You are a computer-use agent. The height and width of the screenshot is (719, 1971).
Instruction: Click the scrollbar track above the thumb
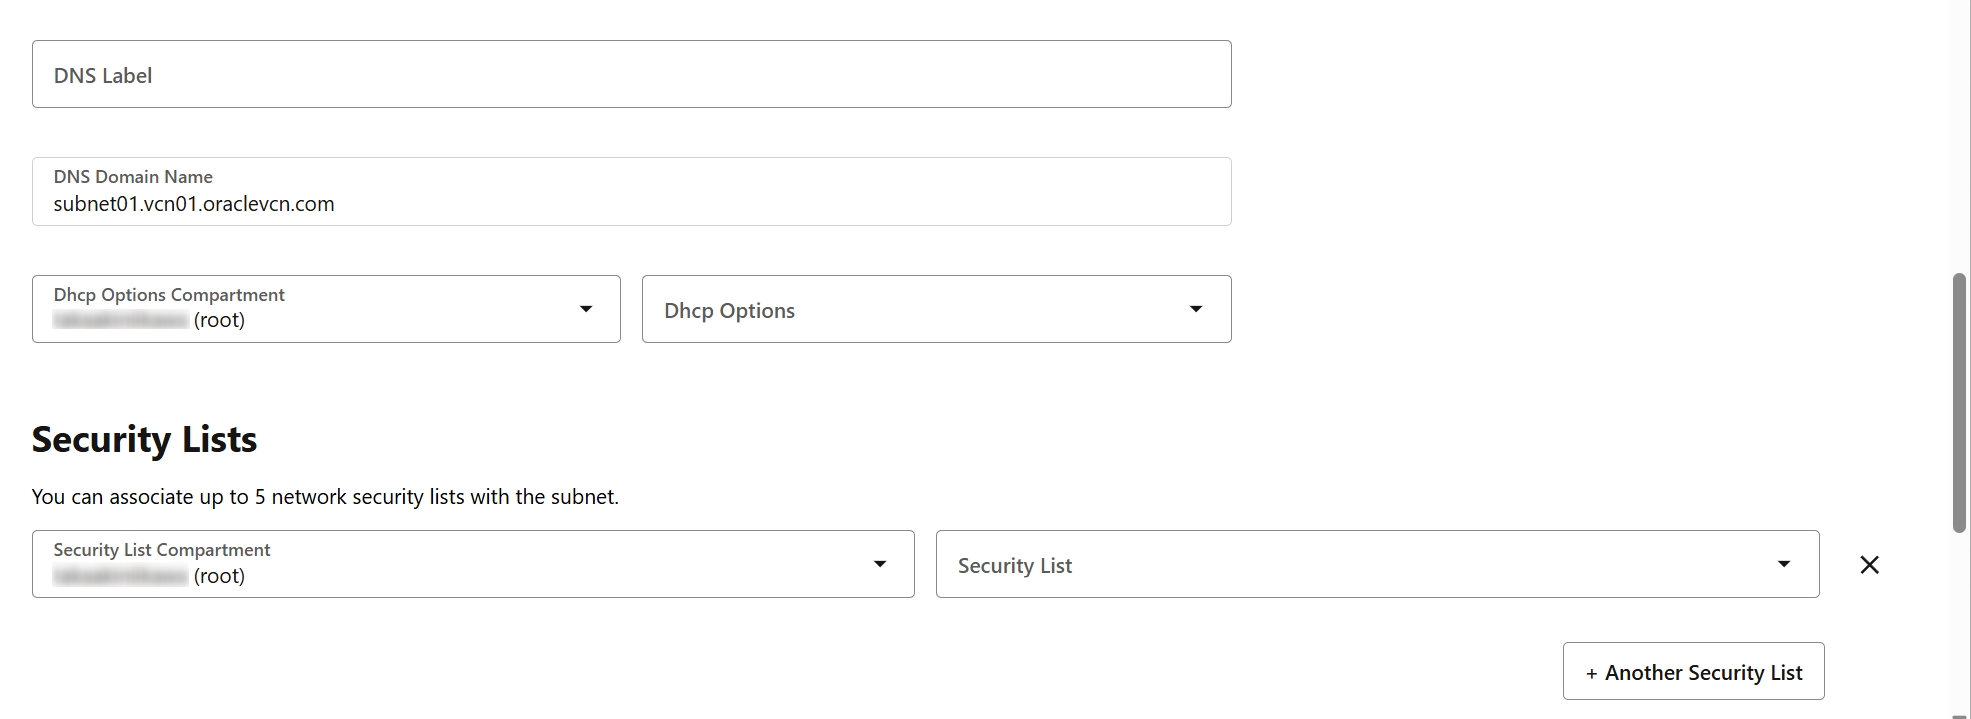pyautogui.click(x=1960, y=135)
